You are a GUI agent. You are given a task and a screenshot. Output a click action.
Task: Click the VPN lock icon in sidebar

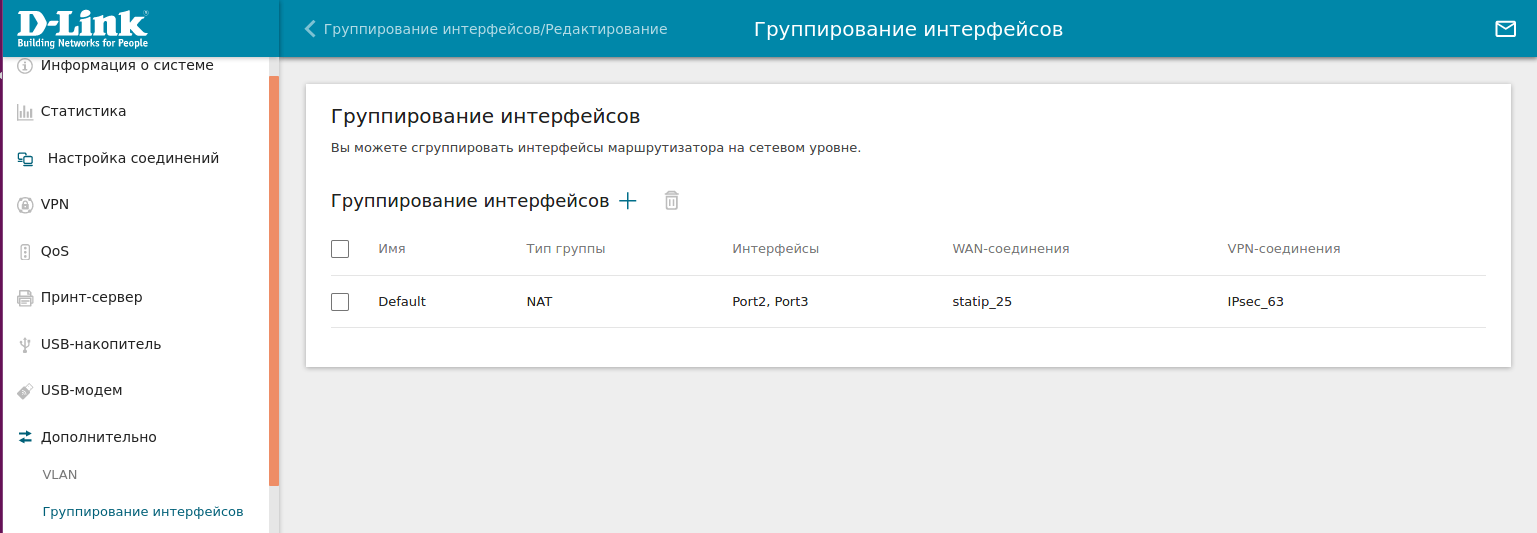coord(25,205)
